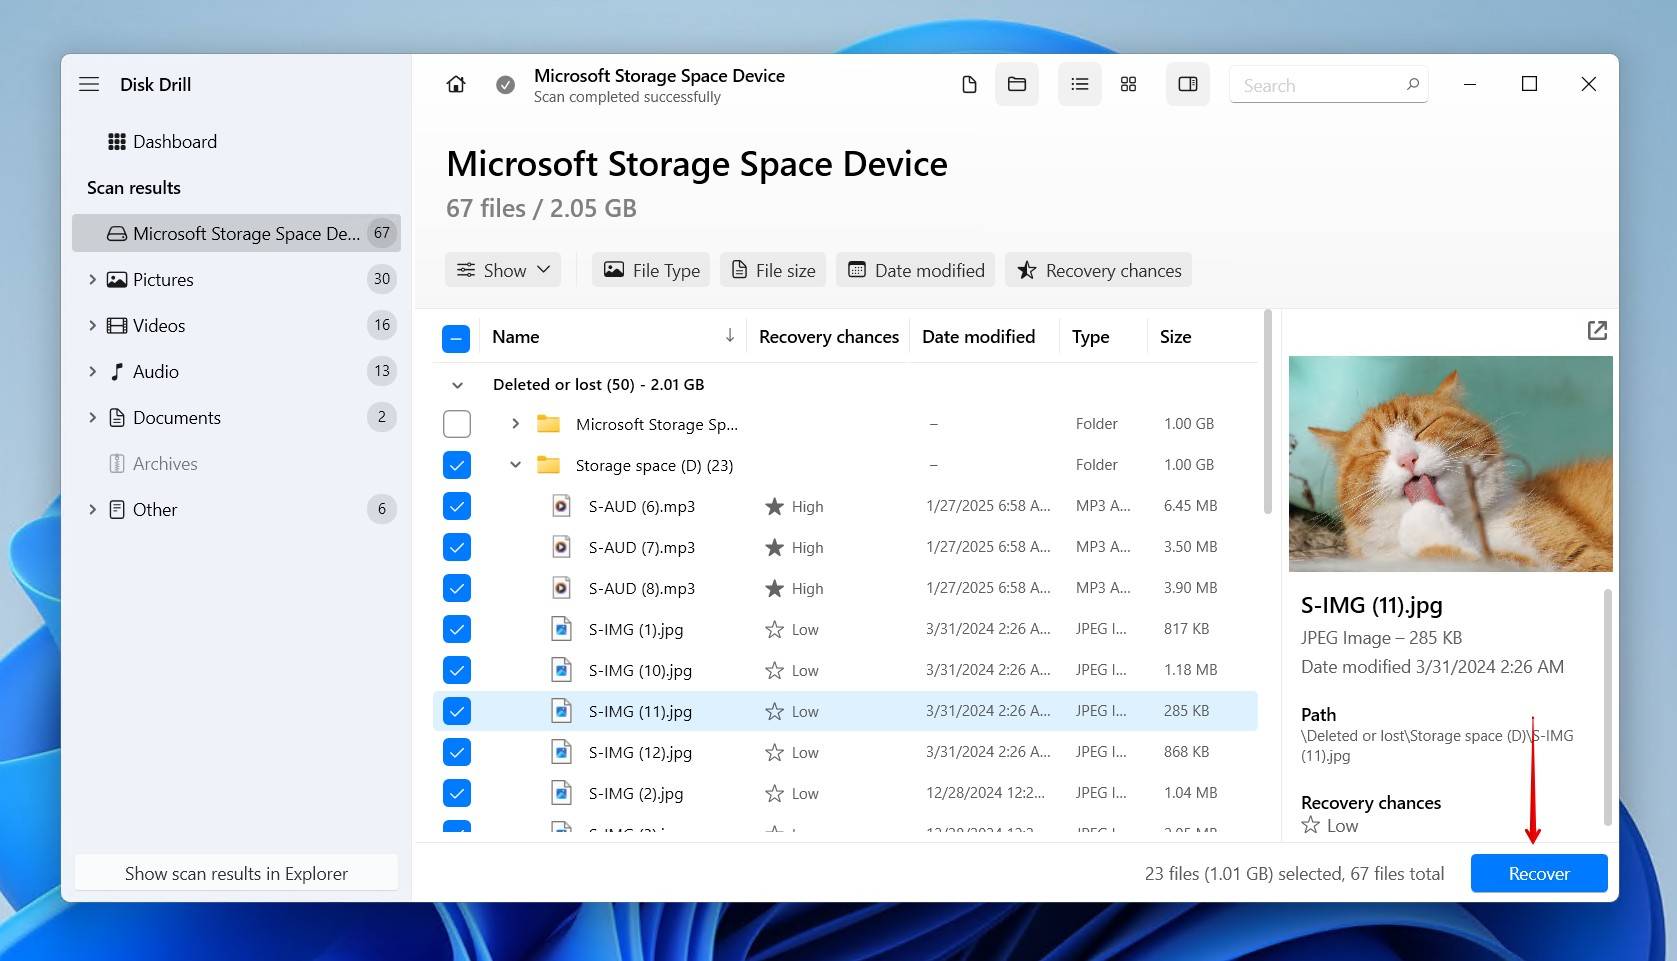The image size is (1677, 961).
Task: Click the Recover button
Action: click(1538, 873)
